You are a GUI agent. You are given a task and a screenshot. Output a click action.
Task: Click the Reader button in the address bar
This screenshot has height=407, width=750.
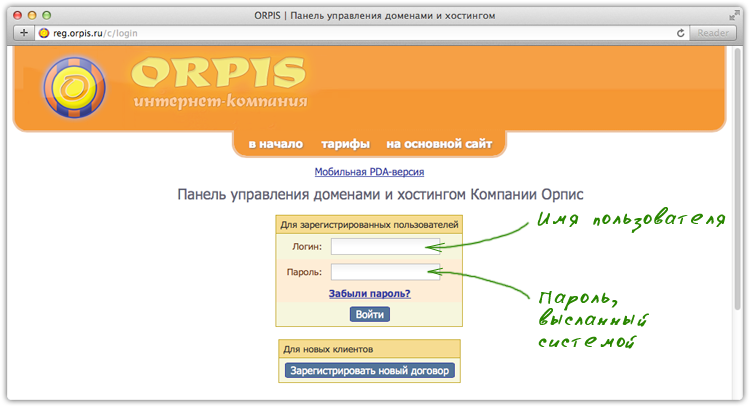(713, 33)
